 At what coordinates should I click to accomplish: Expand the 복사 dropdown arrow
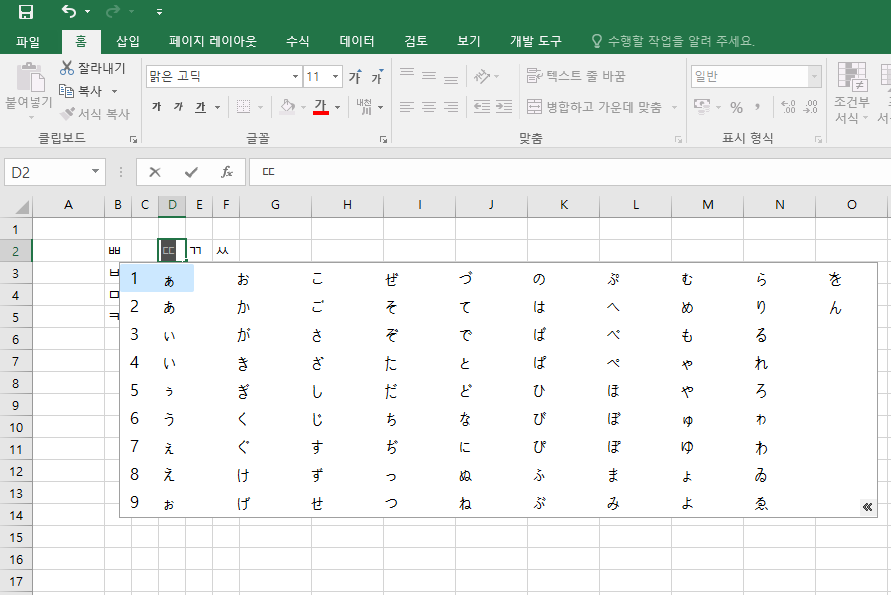click(x=114, y=91)
